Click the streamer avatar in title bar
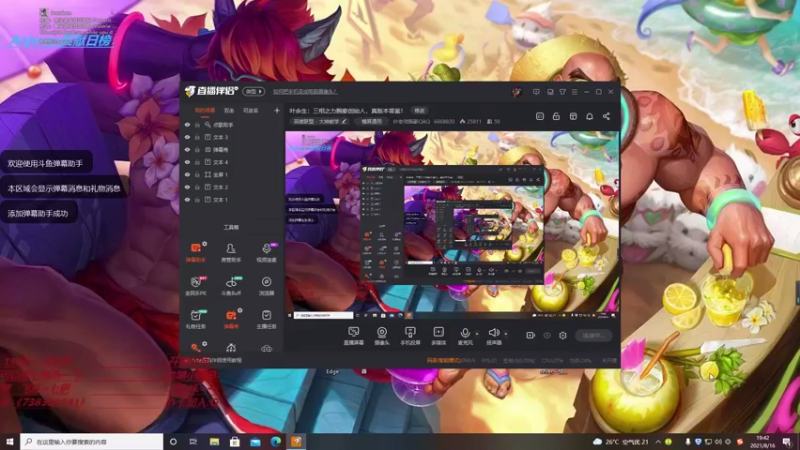 pyautogui.click(x=516, y=92)
